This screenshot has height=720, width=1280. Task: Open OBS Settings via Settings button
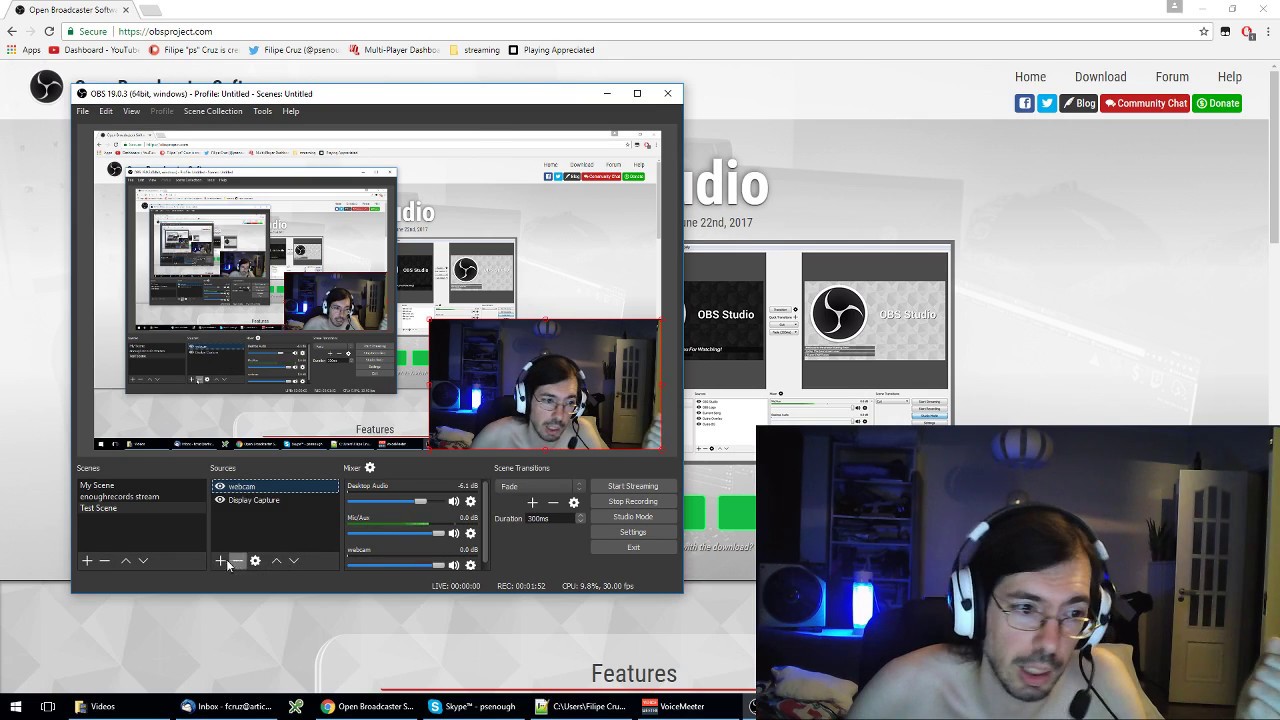pyautogui.click(x=632, y=532)
